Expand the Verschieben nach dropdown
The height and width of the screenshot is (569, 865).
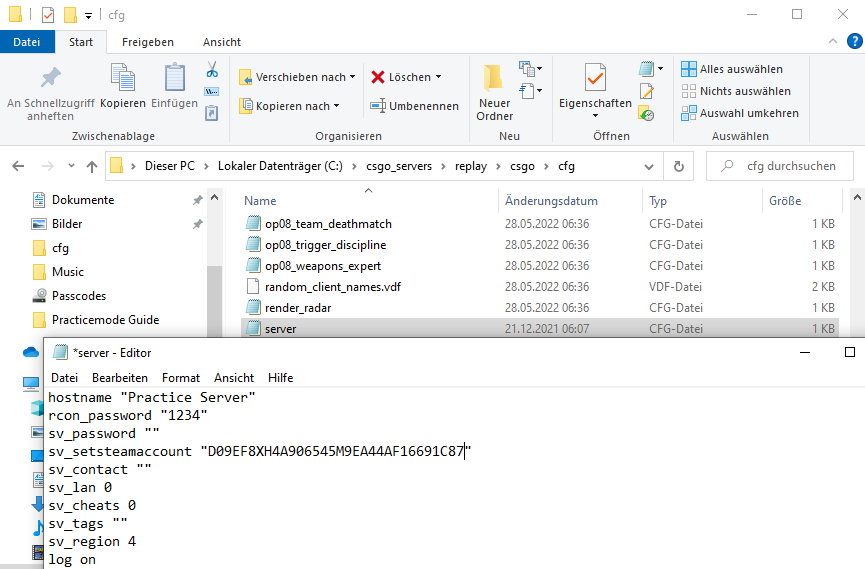(x=353, y=77)
